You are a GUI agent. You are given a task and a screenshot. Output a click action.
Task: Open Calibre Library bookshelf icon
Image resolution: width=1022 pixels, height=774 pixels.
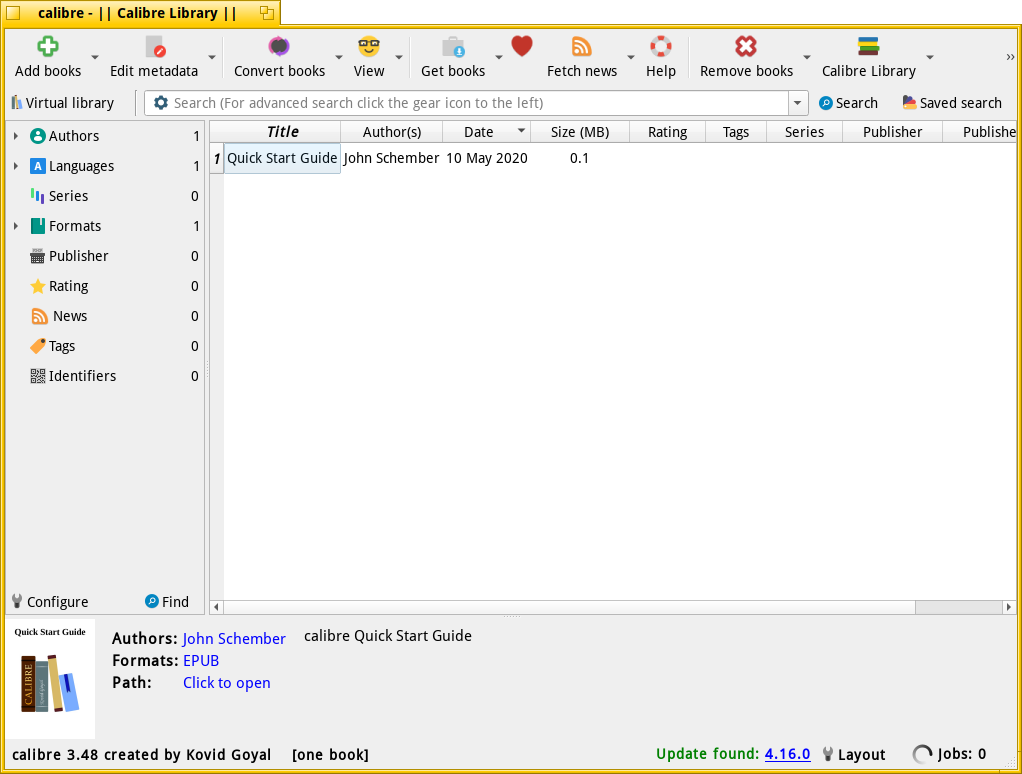(868, 46)
